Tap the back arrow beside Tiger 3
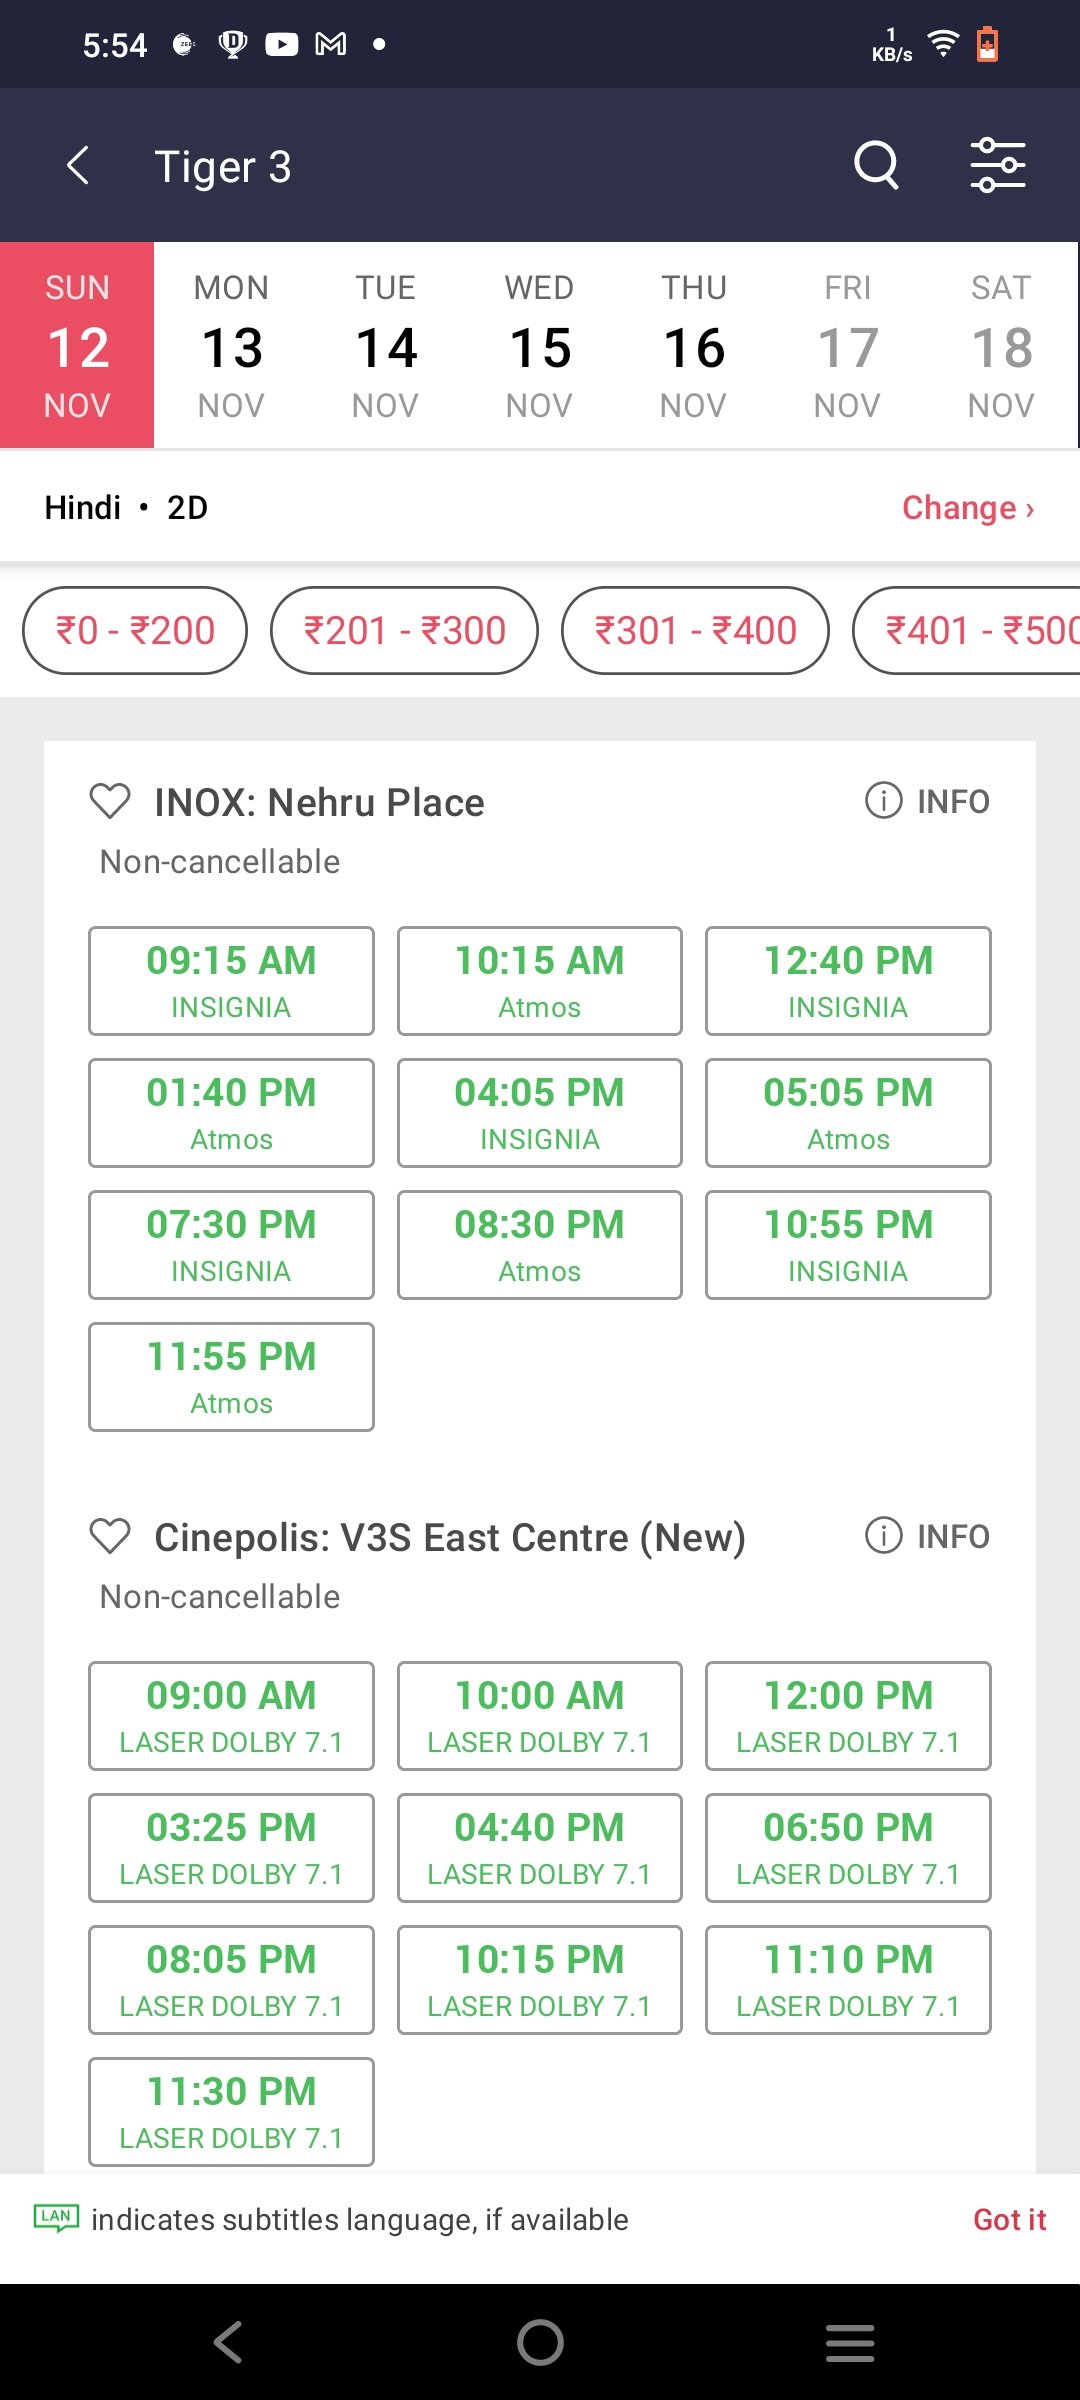The image size is (1080, 2400). (x=78, y=165)
